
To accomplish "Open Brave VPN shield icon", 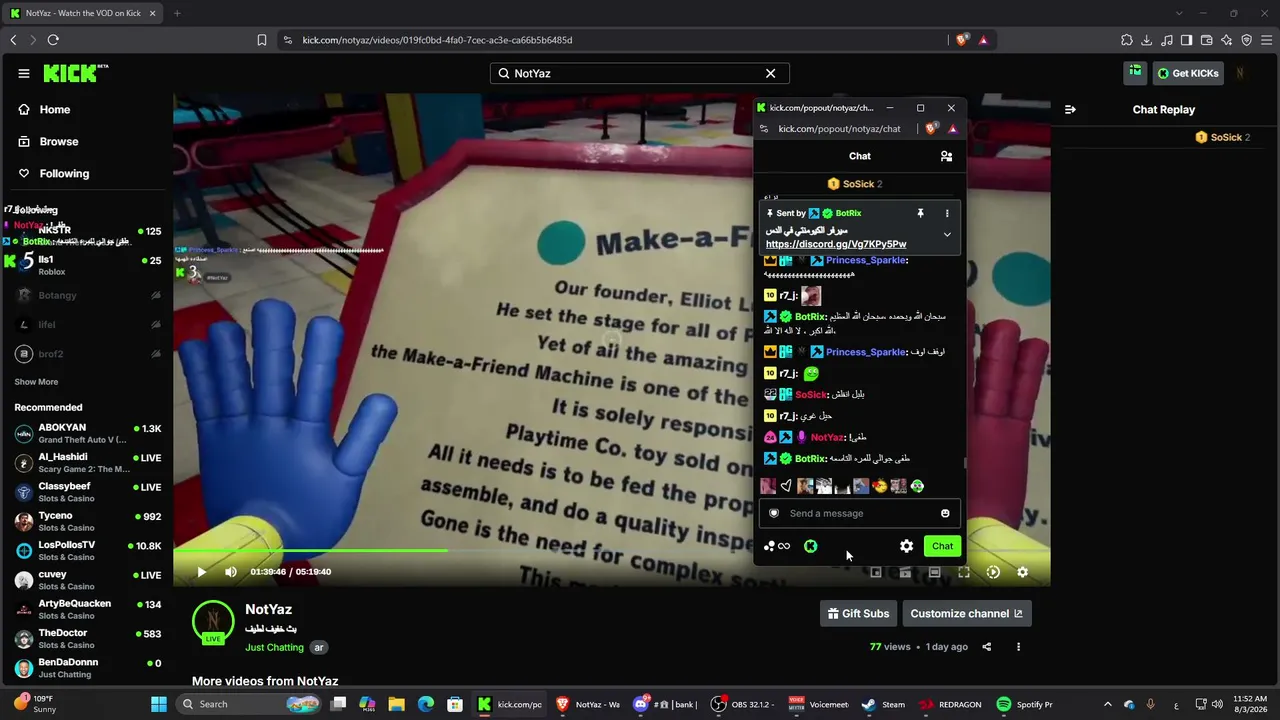I will click(x=1247, y=40).
